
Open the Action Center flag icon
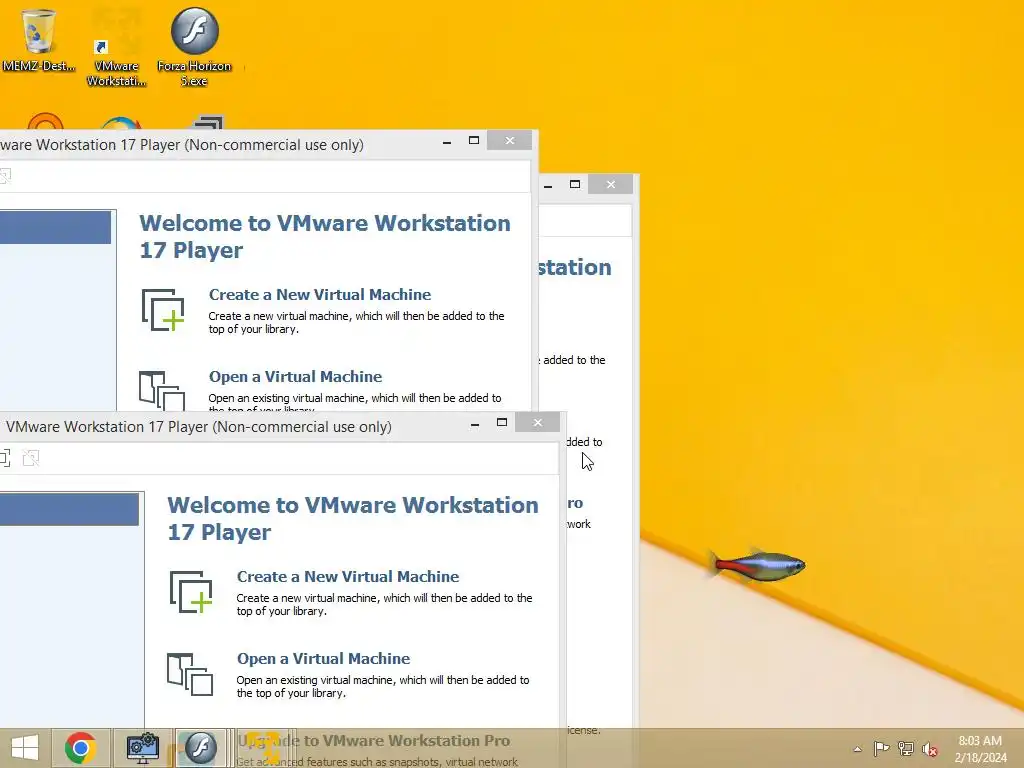pyautogui.click(x=881, y=748)
